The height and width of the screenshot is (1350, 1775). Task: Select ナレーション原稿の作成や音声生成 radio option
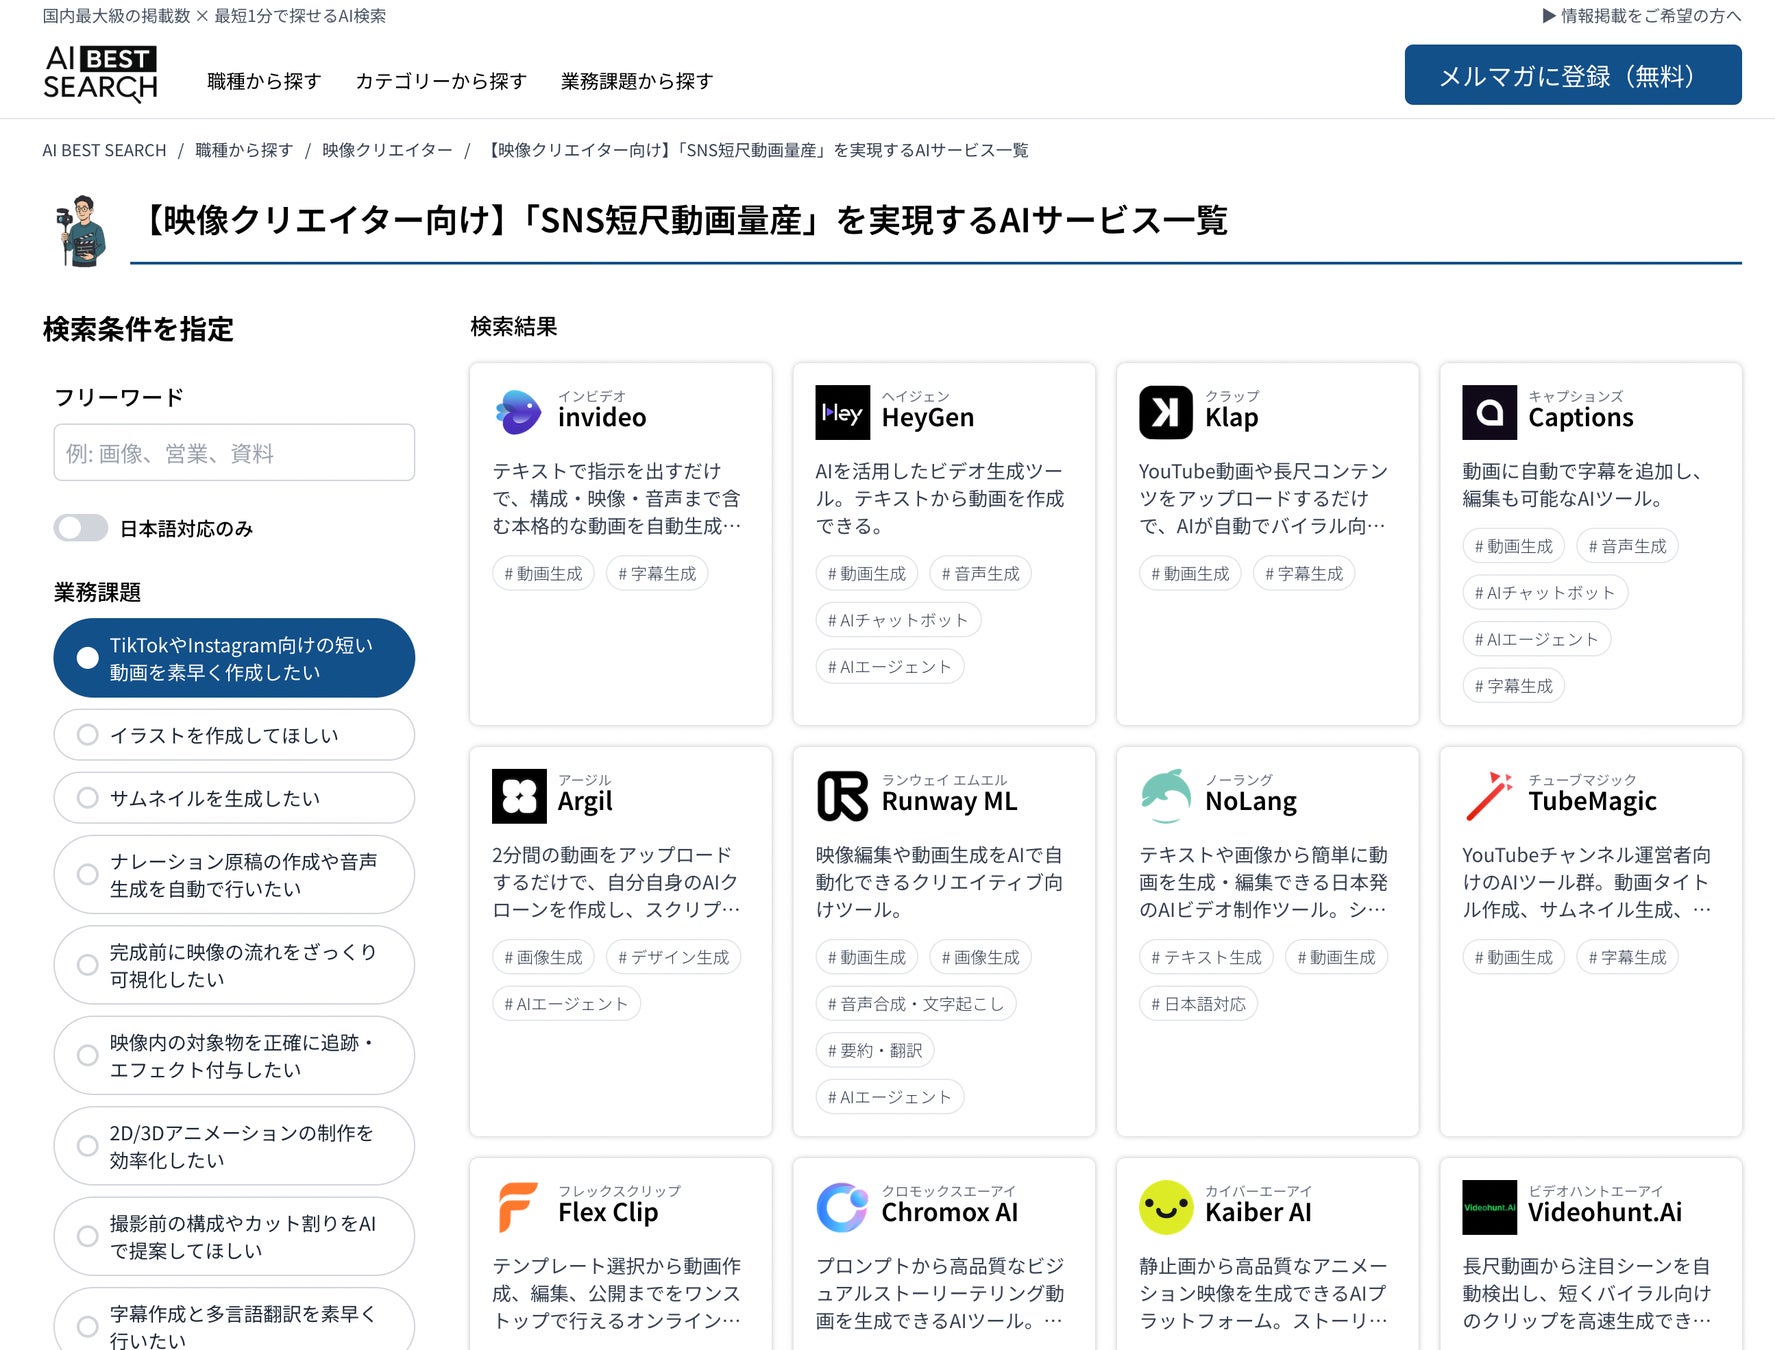point(234,875)
